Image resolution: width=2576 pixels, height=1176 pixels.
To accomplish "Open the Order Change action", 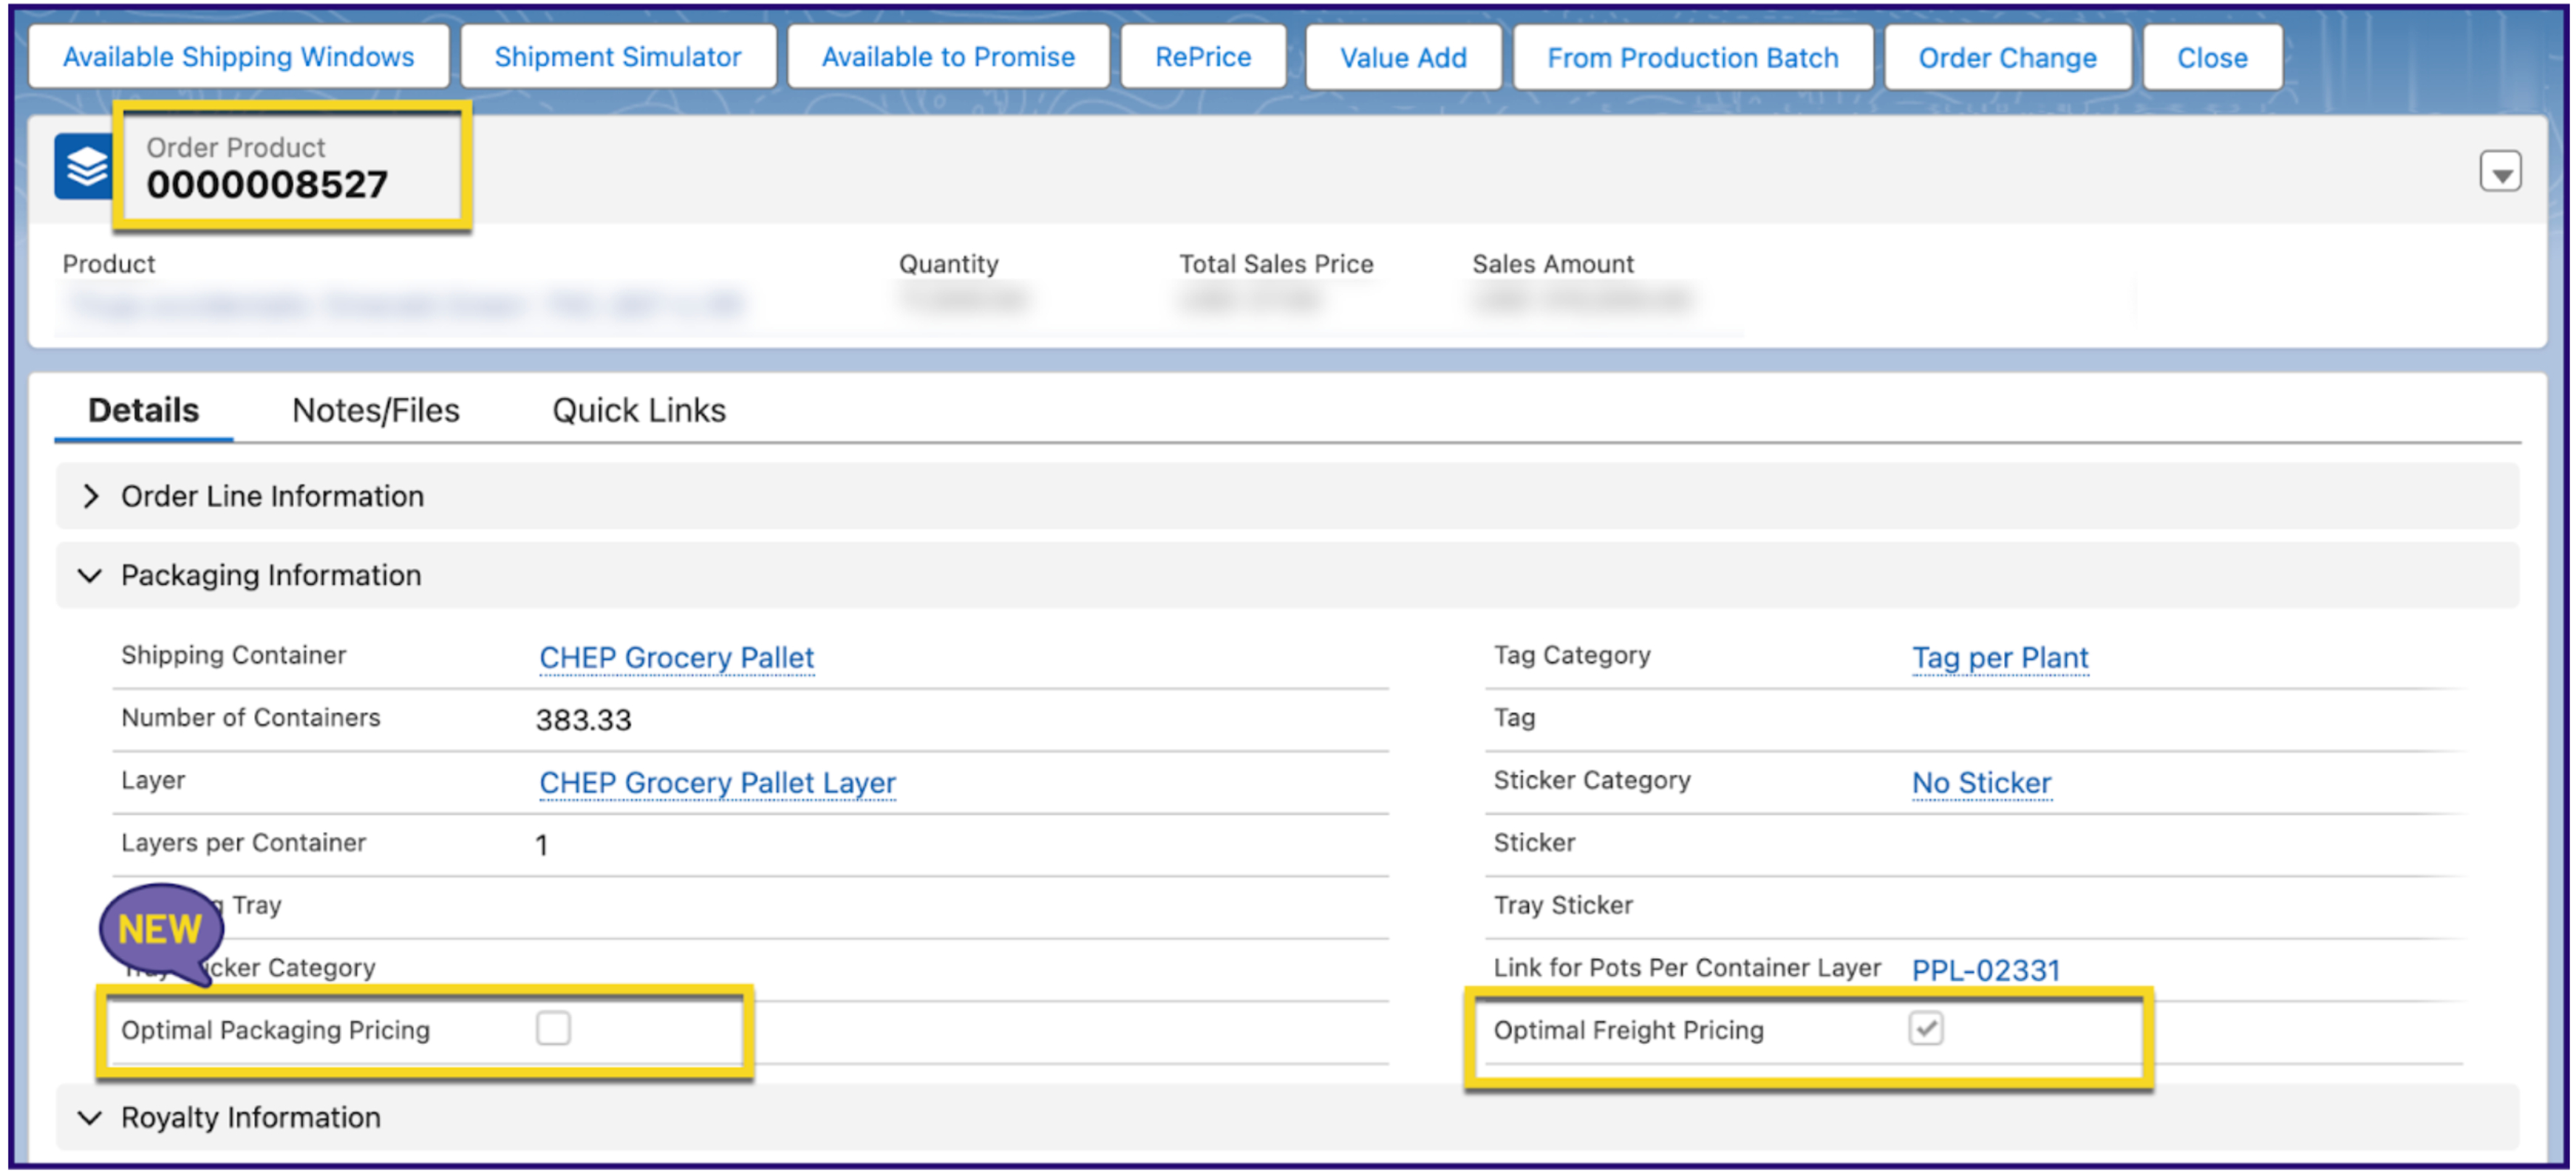I will 2006,57.
